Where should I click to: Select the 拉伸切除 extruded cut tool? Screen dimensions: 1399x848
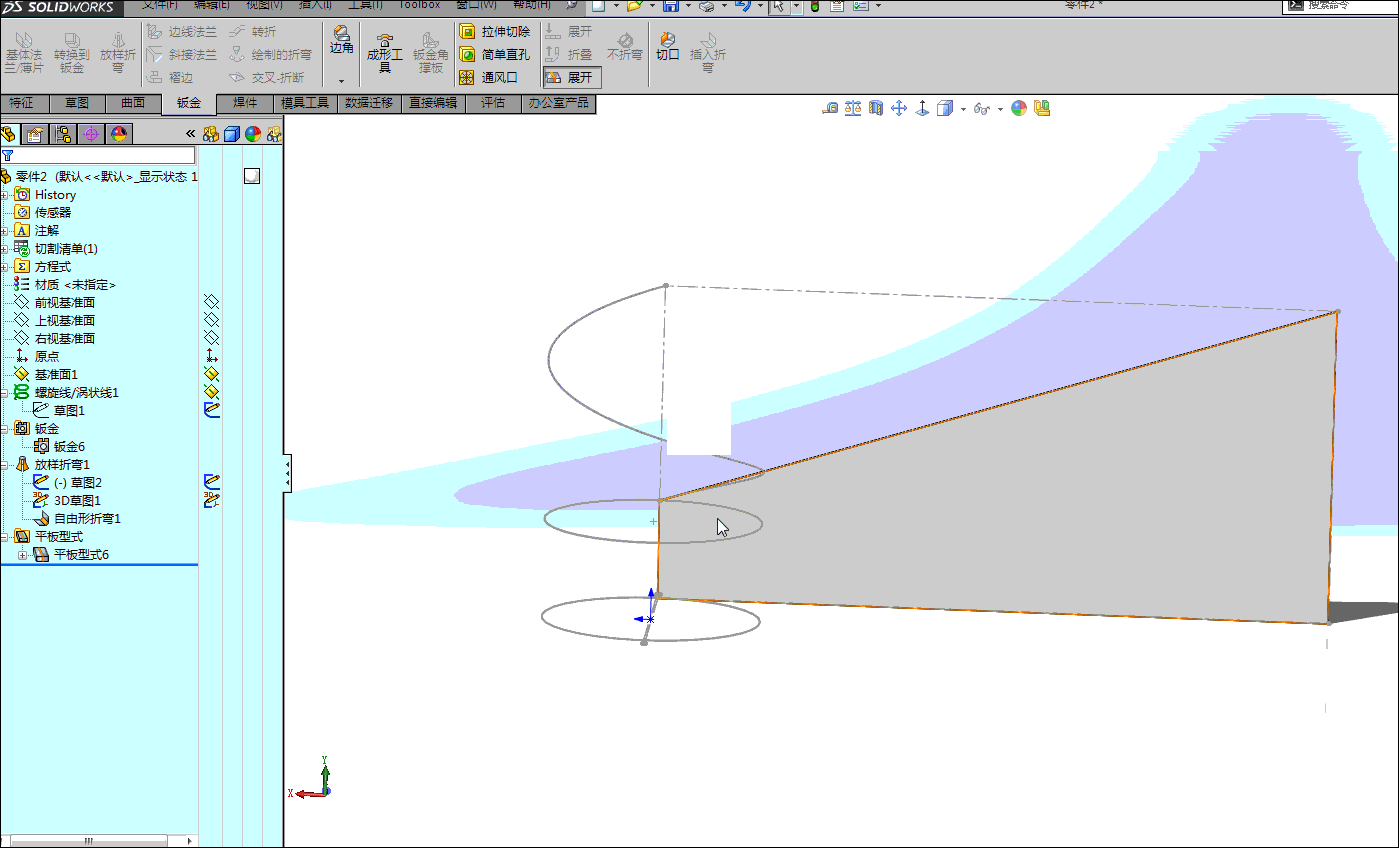(494, 32)
